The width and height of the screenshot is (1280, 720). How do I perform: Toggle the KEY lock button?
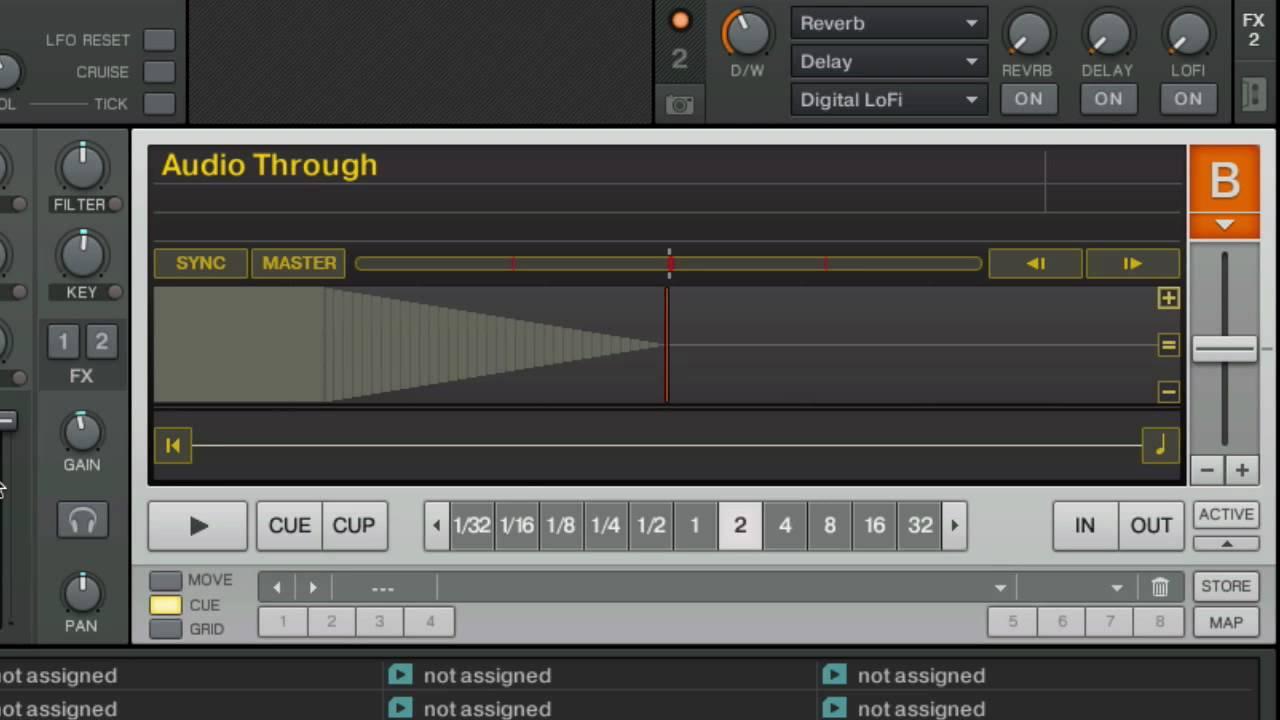pyautogui.click(x=116, y=292)
